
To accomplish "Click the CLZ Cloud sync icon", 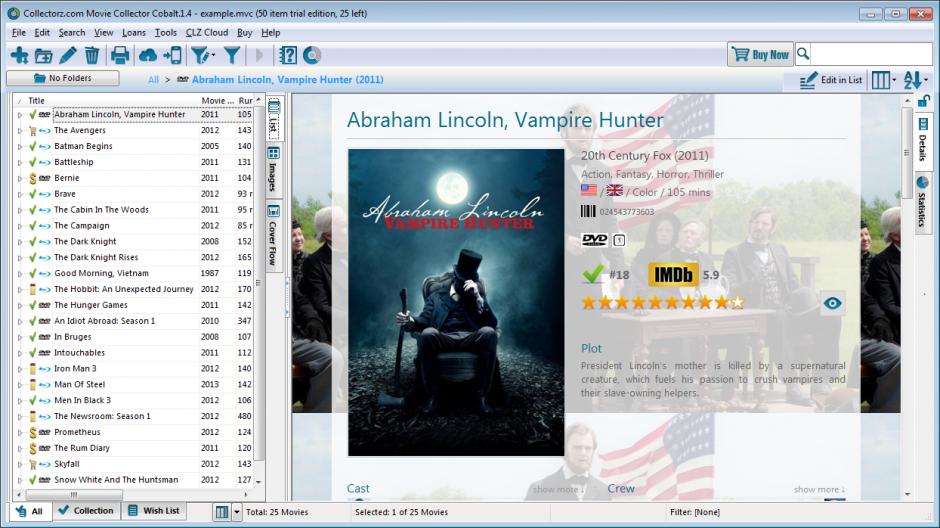I will coord(147,56).
